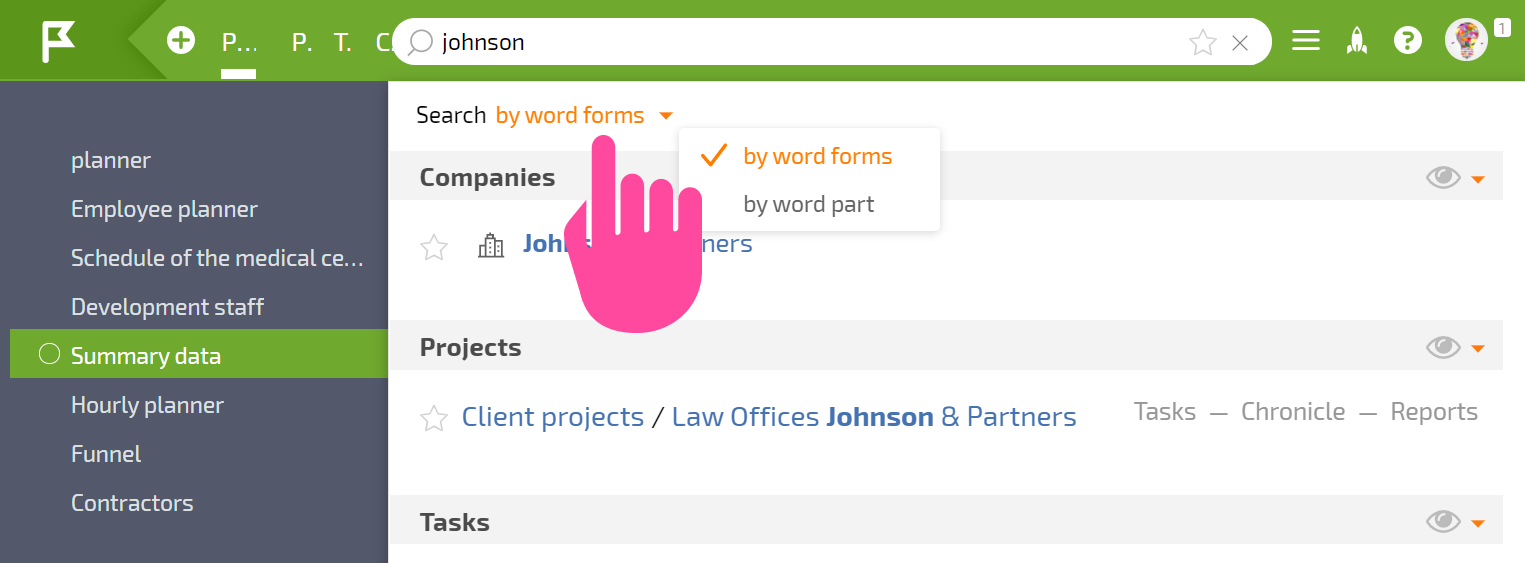This screenshot has width=1525, height=563.
Task: Toggle visibility eye for Projects section
Action: [1443, 347]
